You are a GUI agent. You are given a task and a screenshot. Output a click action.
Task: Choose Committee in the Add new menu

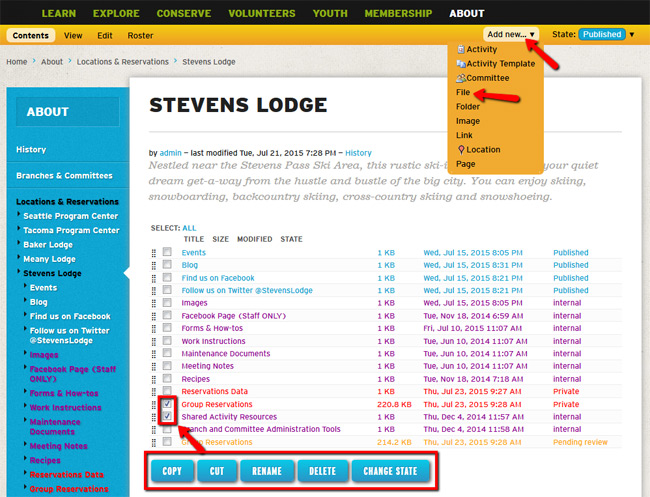487,78
